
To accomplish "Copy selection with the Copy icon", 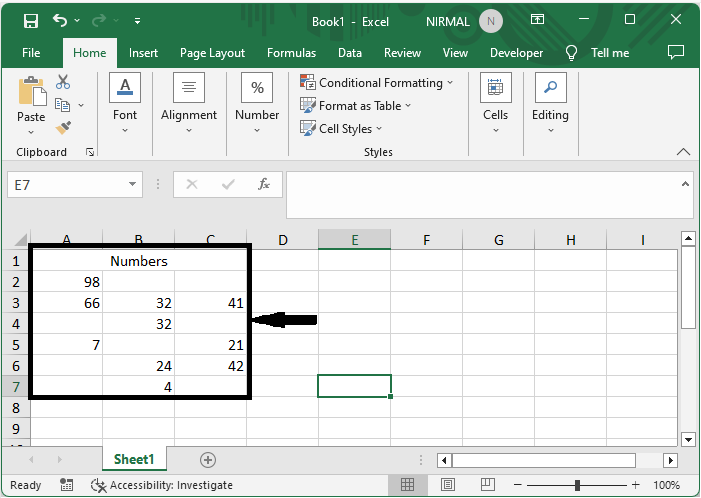I will [x=62, y=105].
